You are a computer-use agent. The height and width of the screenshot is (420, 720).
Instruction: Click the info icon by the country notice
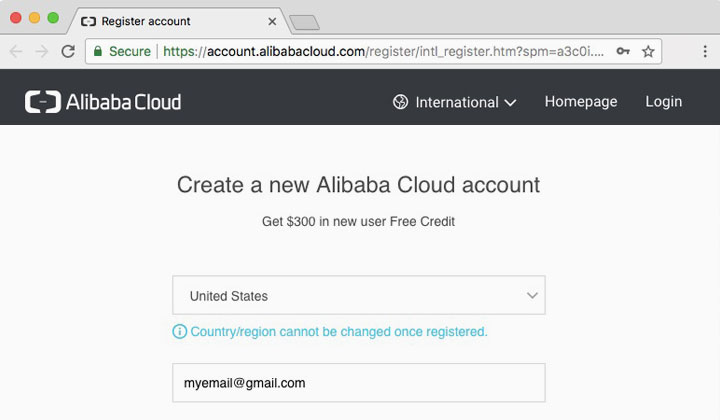click(x=180, y=331)
